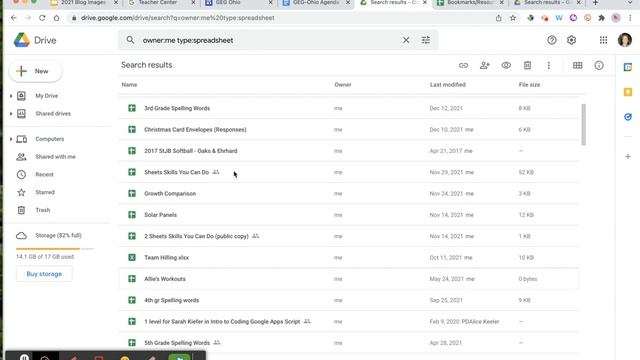Click Excel icon beside Team Hilling.xlsx
The width and height of the screenshot is (640, 360).
(x=132, y=258)
